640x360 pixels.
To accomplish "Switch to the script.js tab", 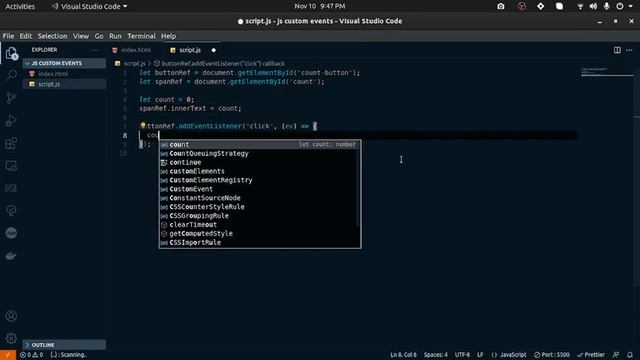I will (x=190, y=50).
